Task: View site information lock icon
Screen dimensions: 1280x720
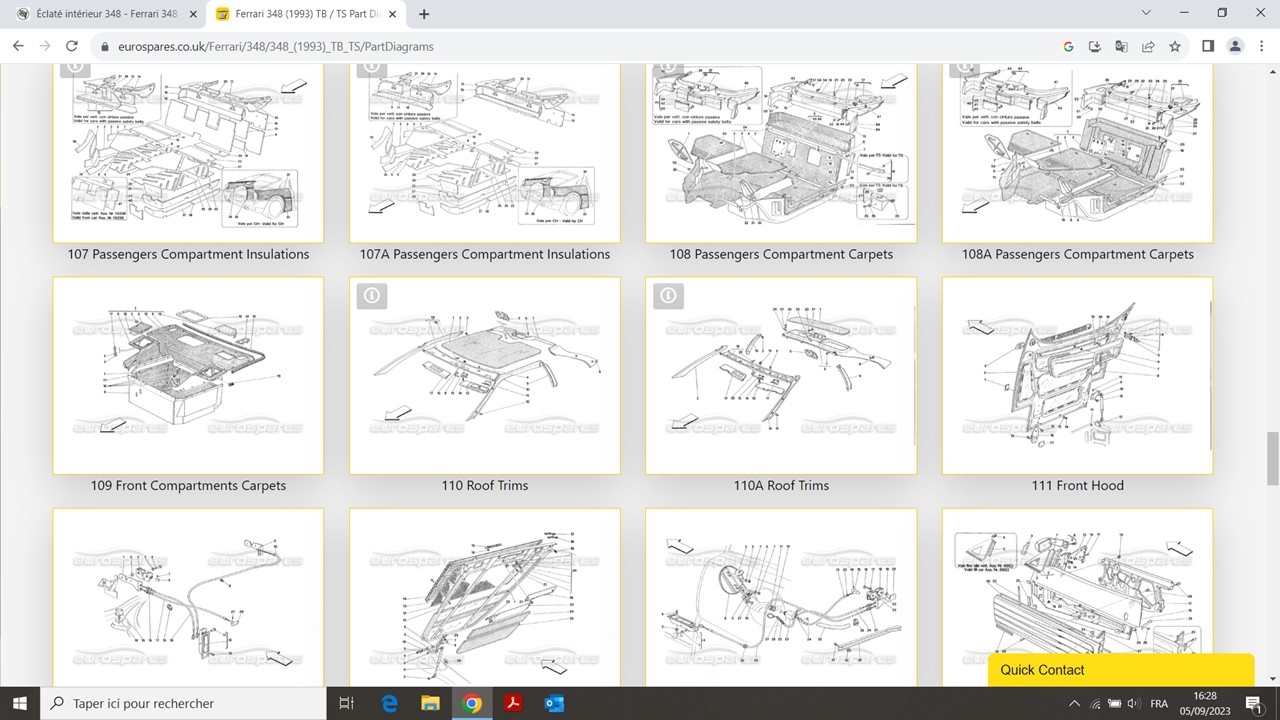Action: coord(104,46)
